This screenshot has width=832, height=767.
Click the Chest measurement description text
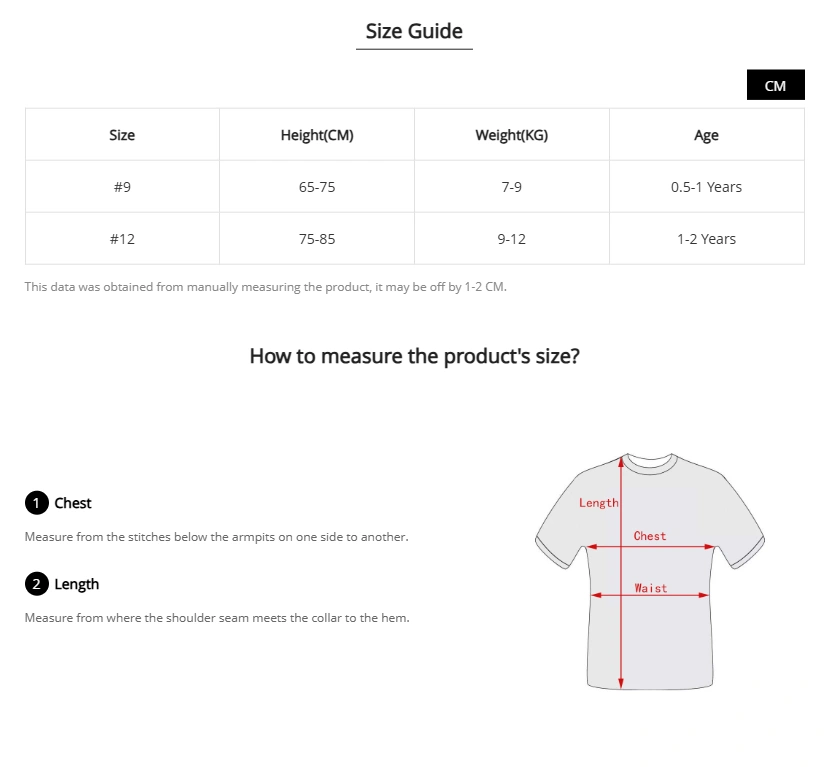(216, 537)
